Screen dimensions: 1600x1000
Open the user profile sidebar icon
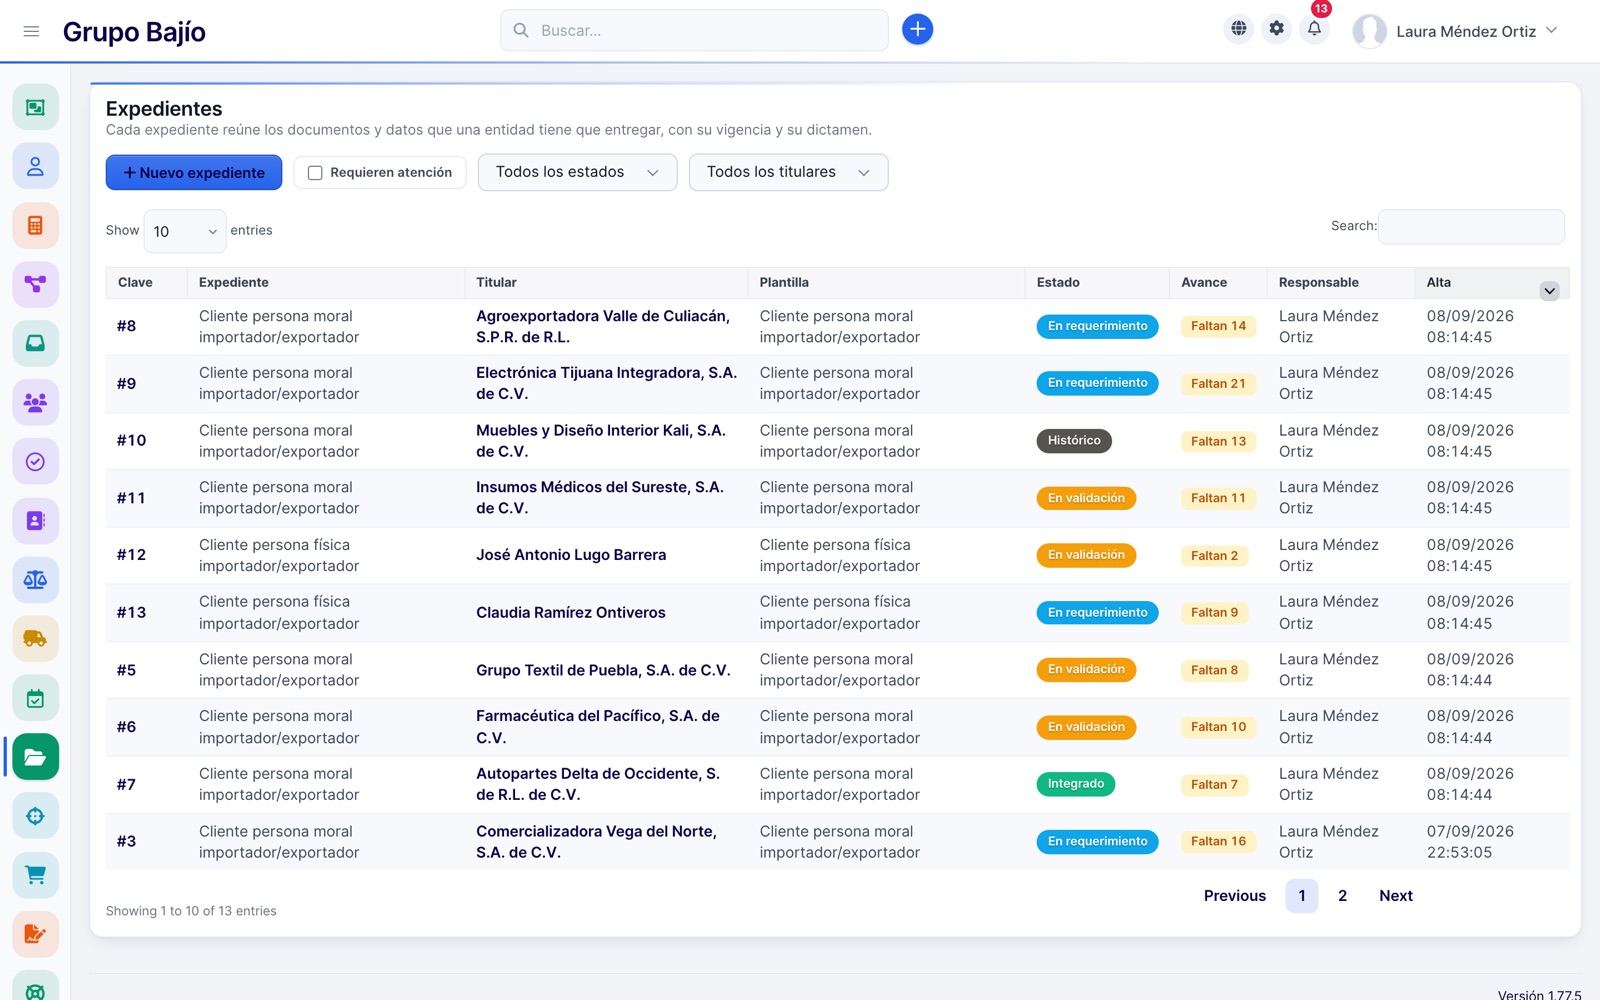pos(35,166)
